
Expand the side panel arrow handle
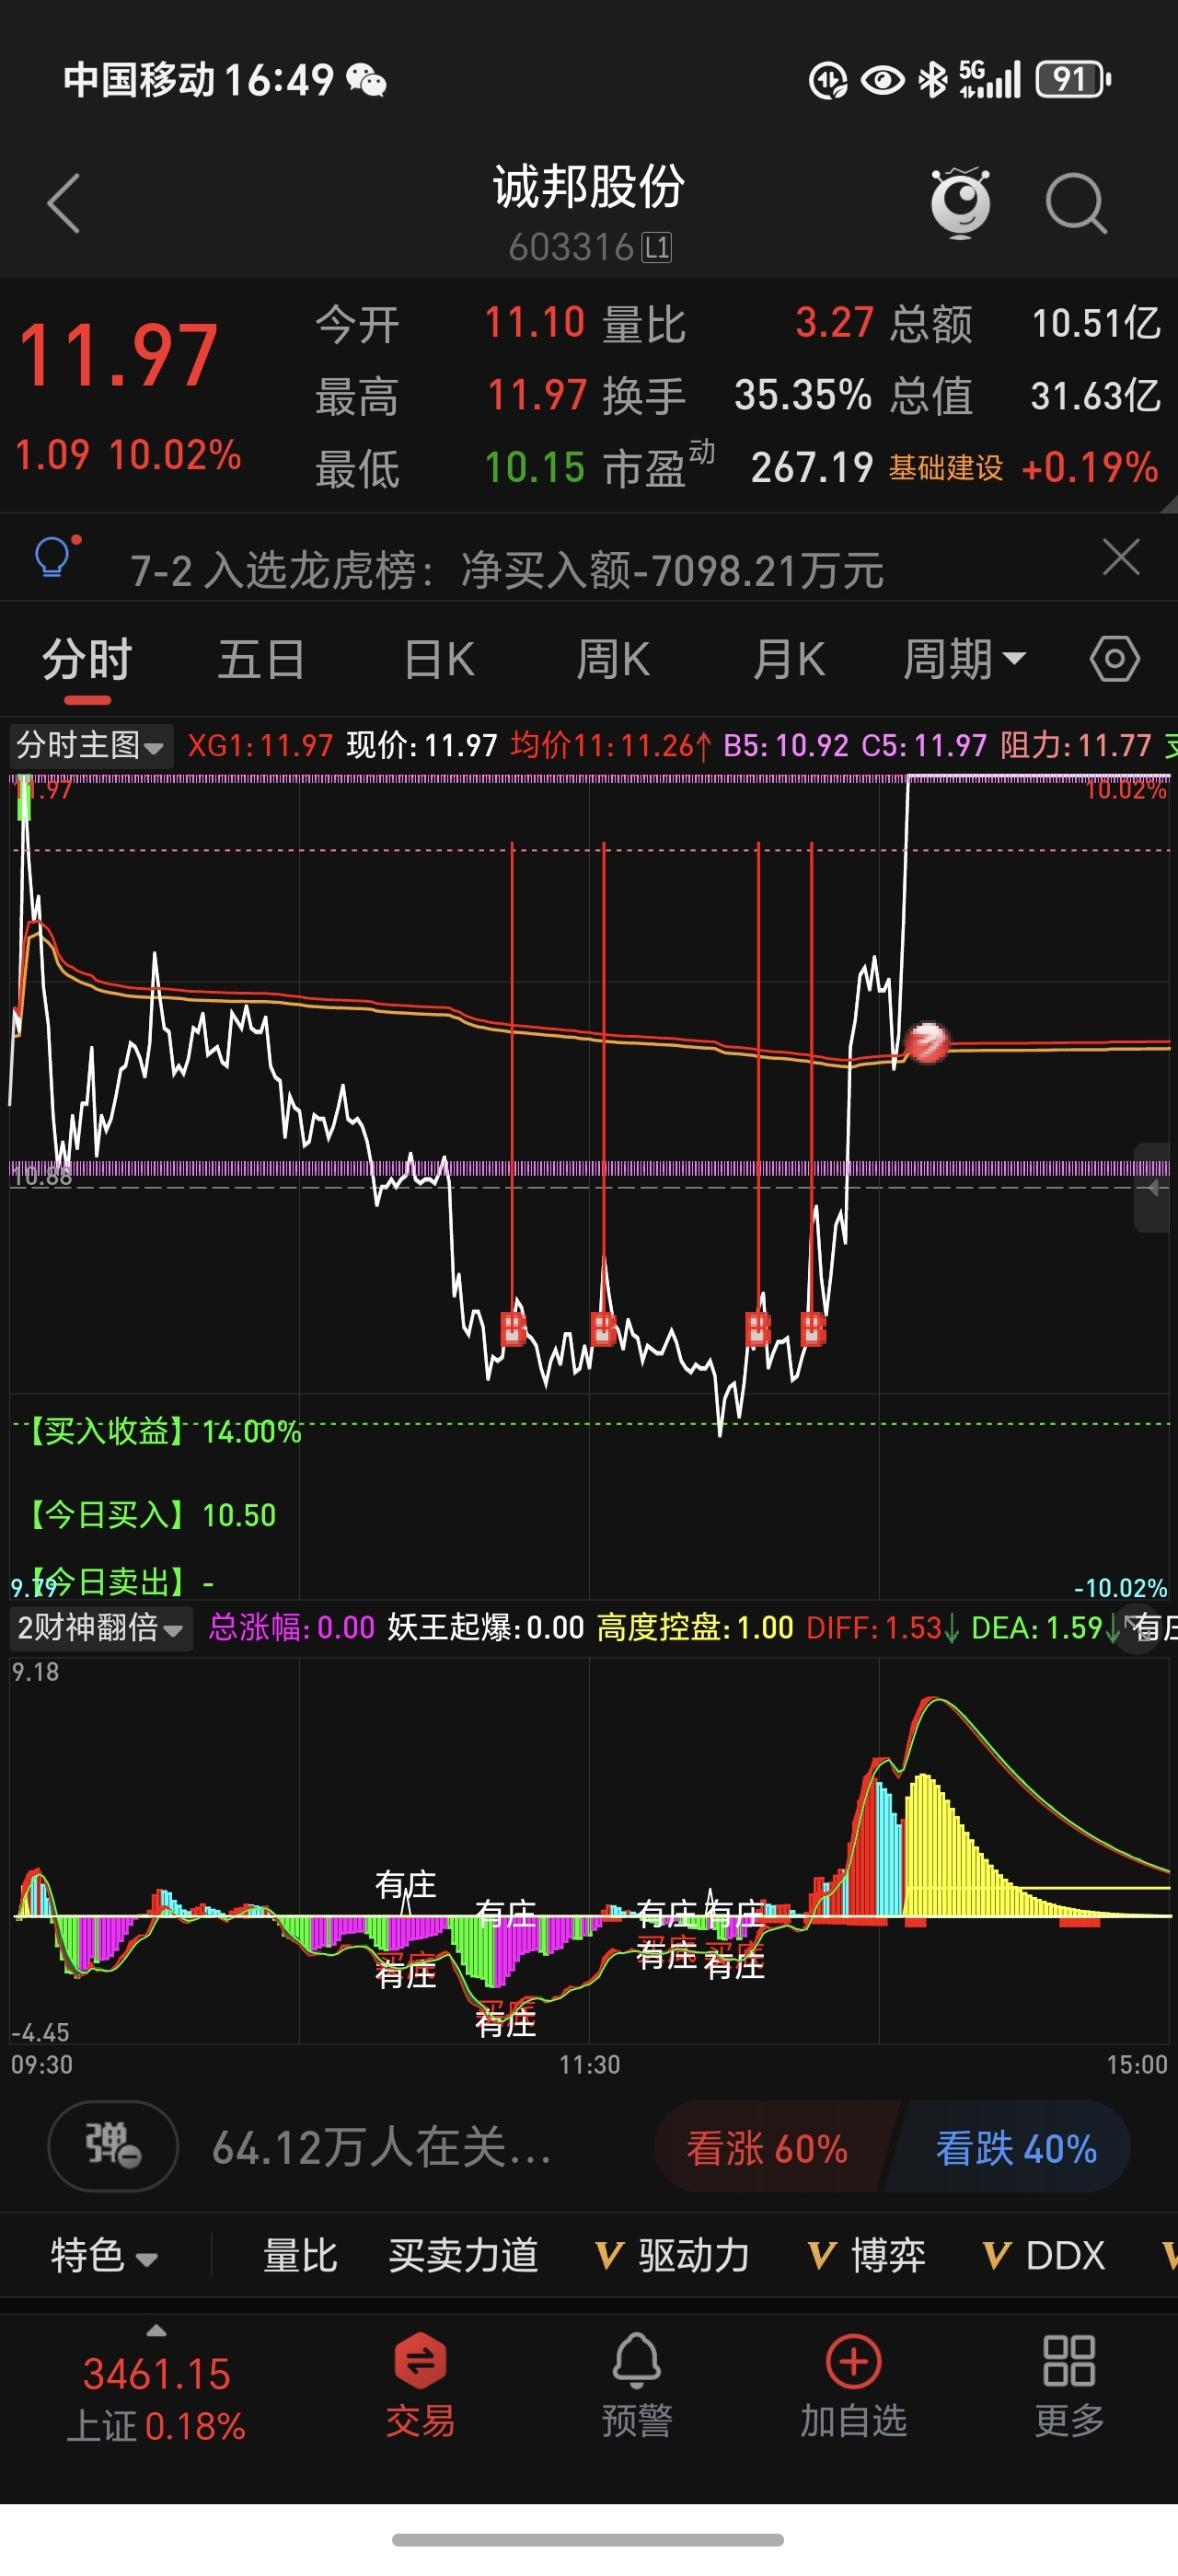(1153, 1187)
